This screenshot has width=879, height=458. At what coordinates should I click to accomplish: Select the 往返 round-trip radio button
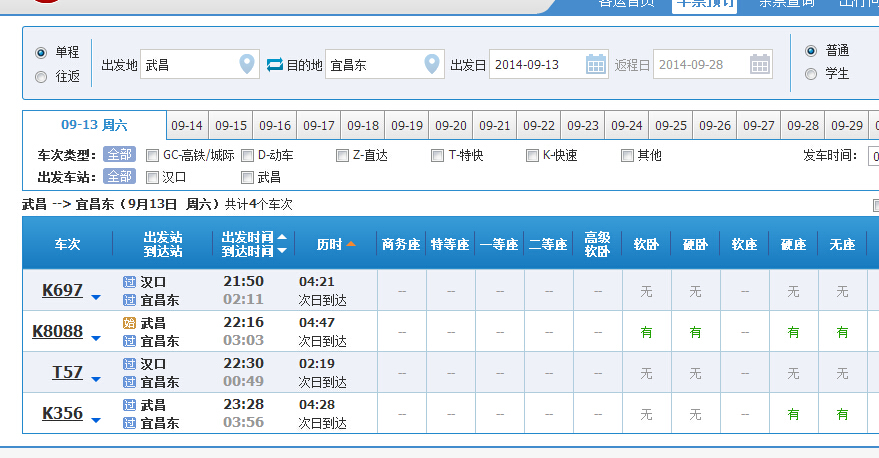pos(41,77)
